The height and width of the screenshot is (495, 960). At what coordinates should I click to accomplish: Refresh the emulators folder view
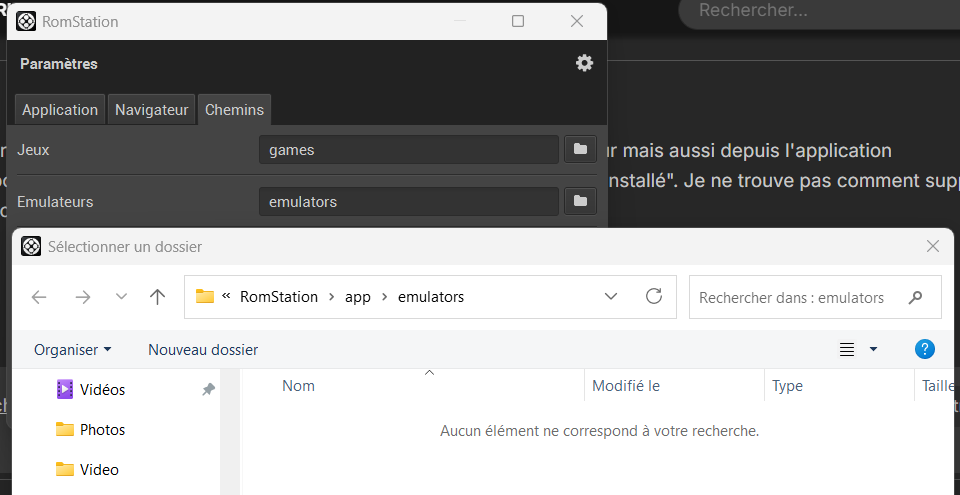coord(654,297)
